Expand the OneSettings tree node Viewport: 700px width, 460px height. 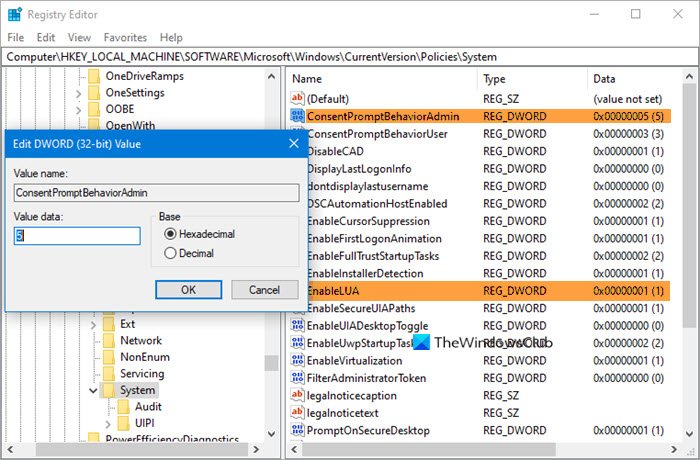point(78,93)
